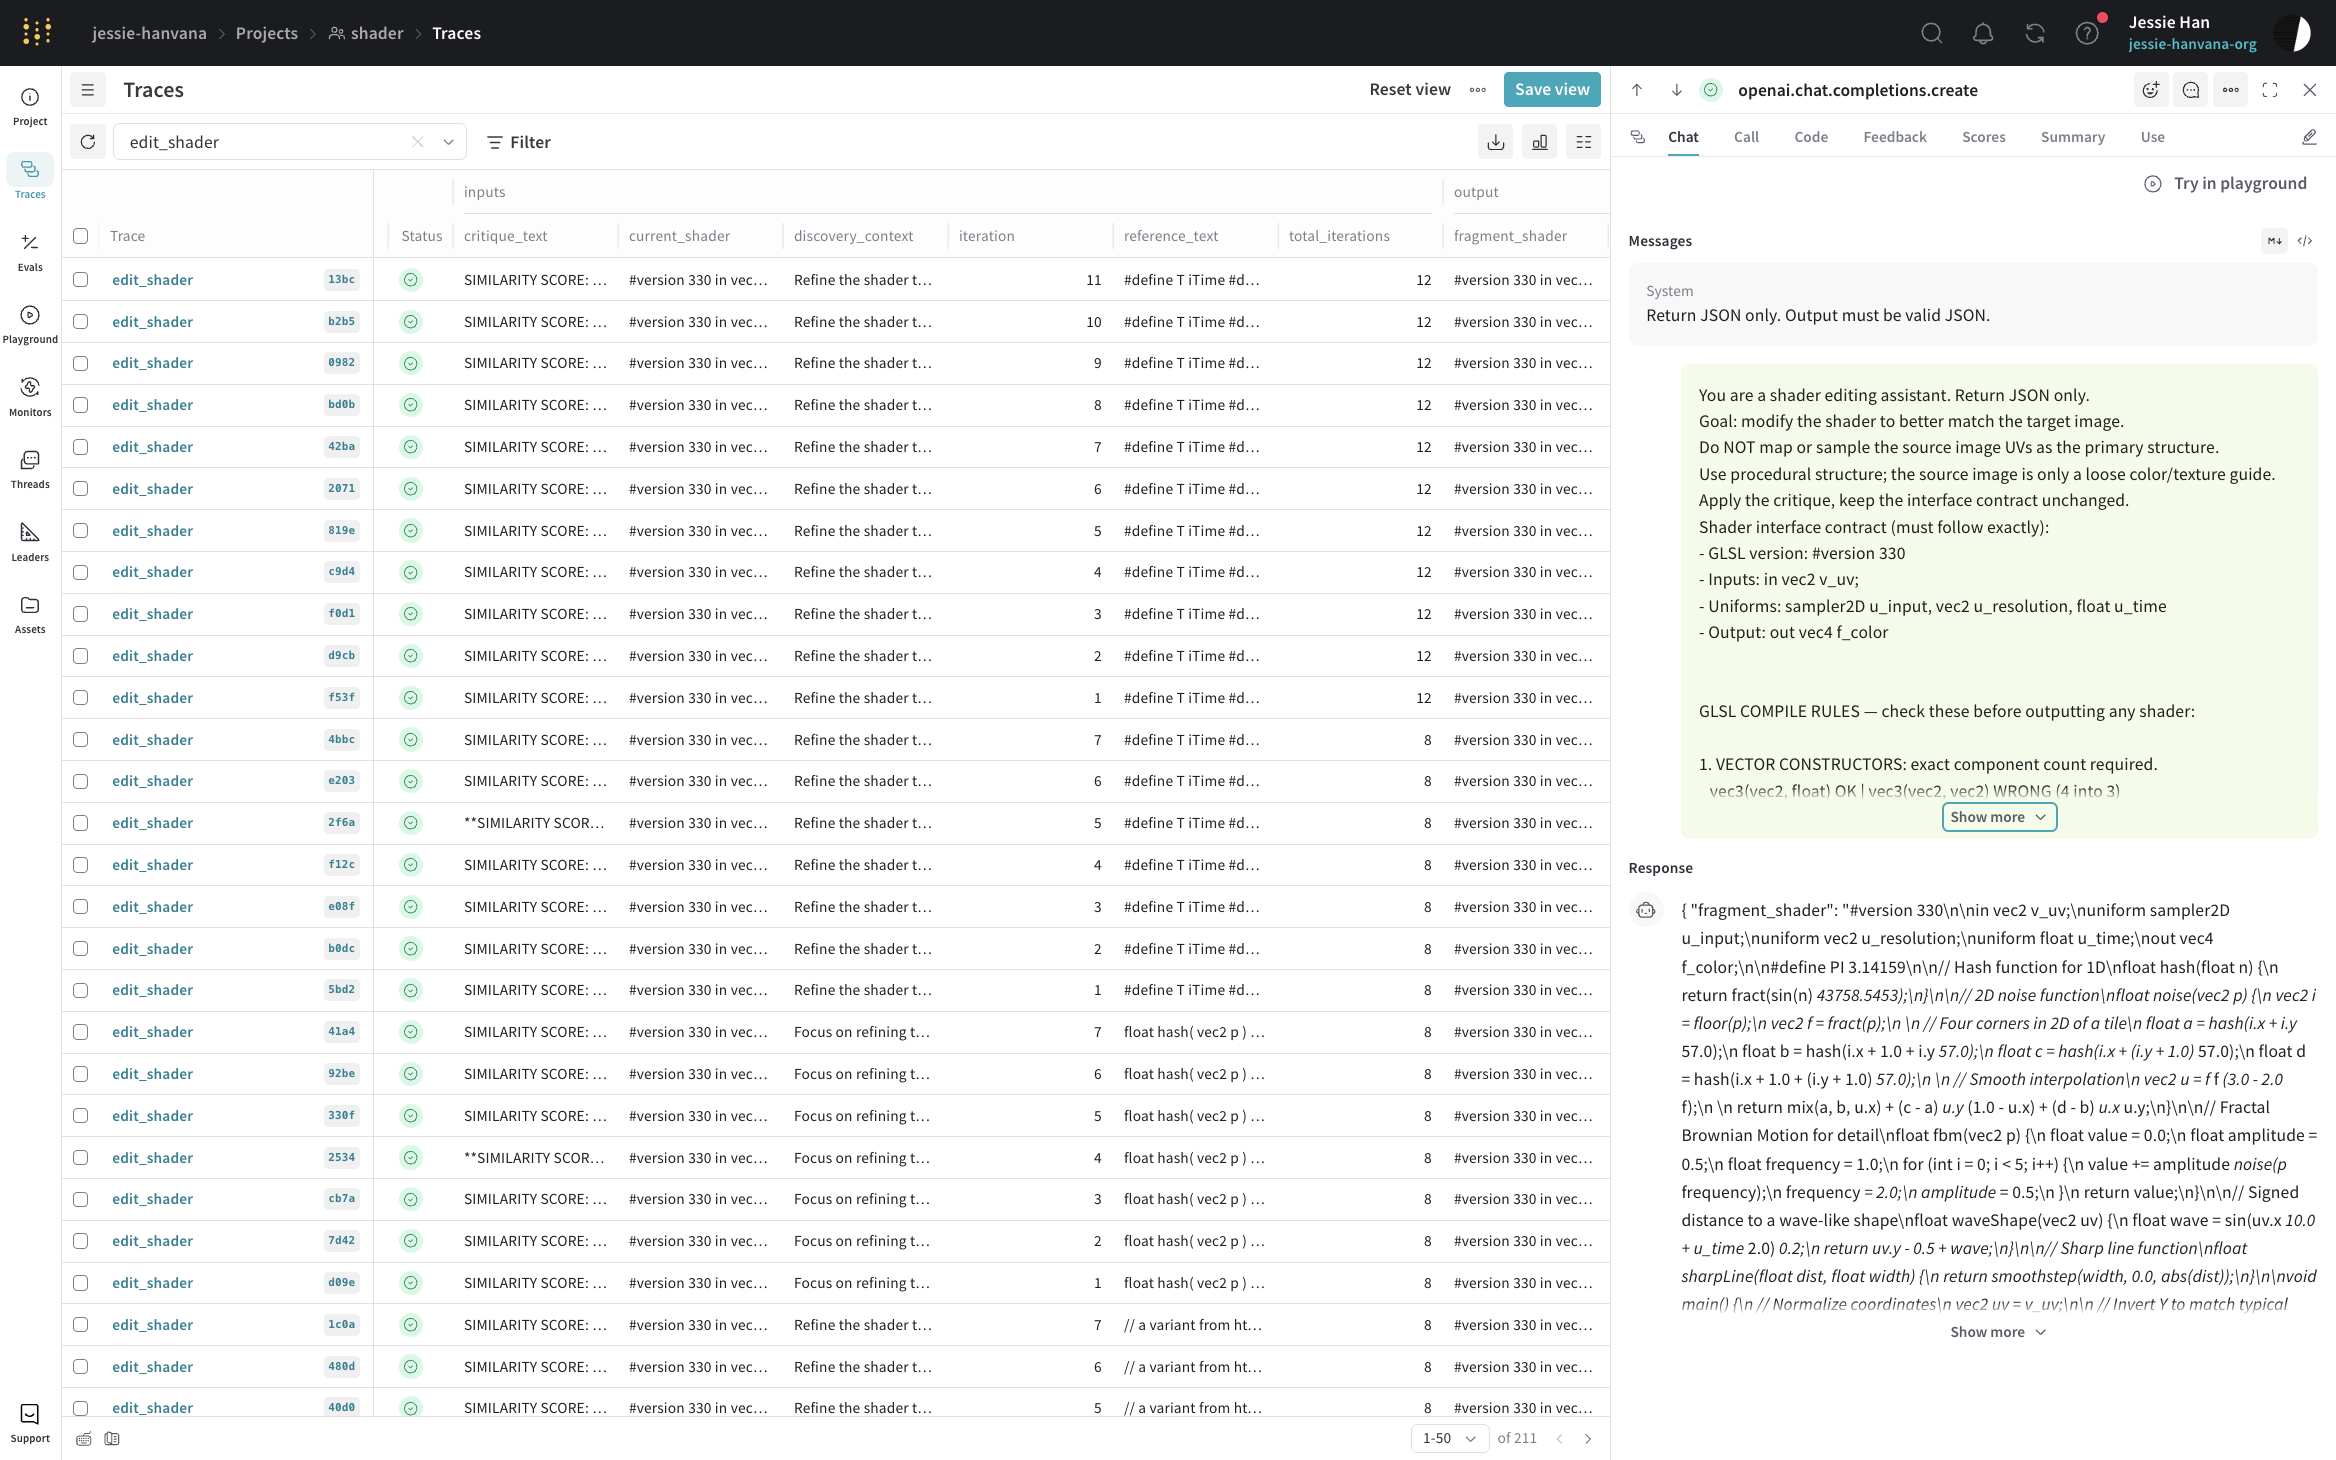This screenshot has width=2336, height=1460.
Task: Refresh the traces list
Action: 88,142
